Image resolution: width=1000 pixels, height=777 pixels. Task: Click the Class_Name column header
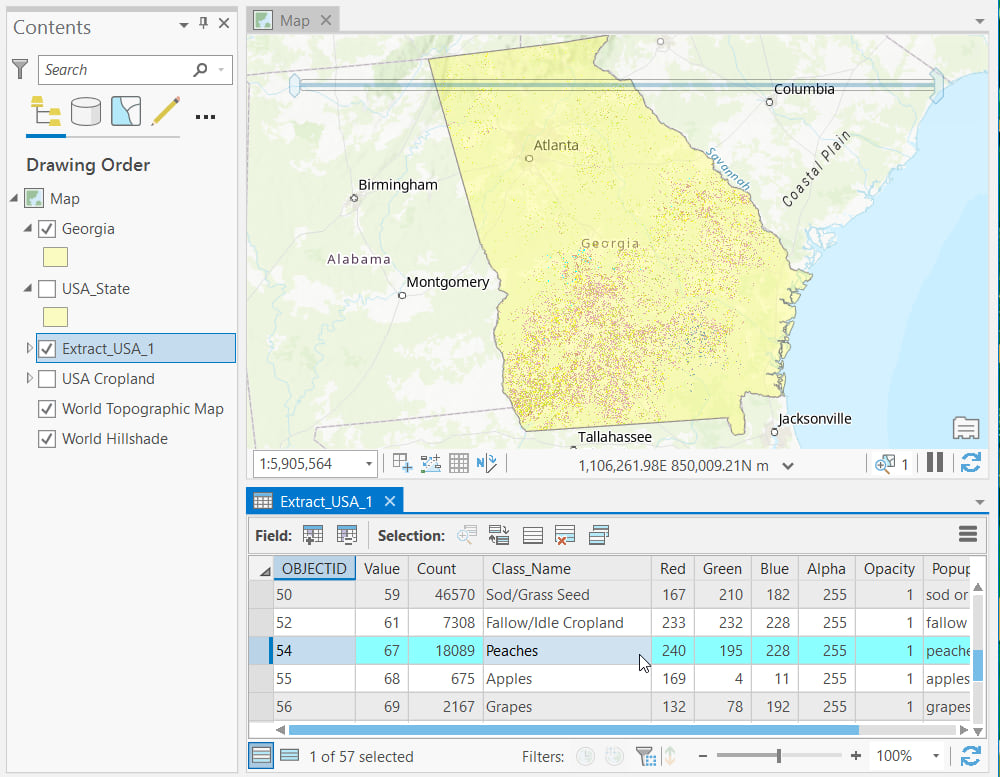[x=531, y=568]
